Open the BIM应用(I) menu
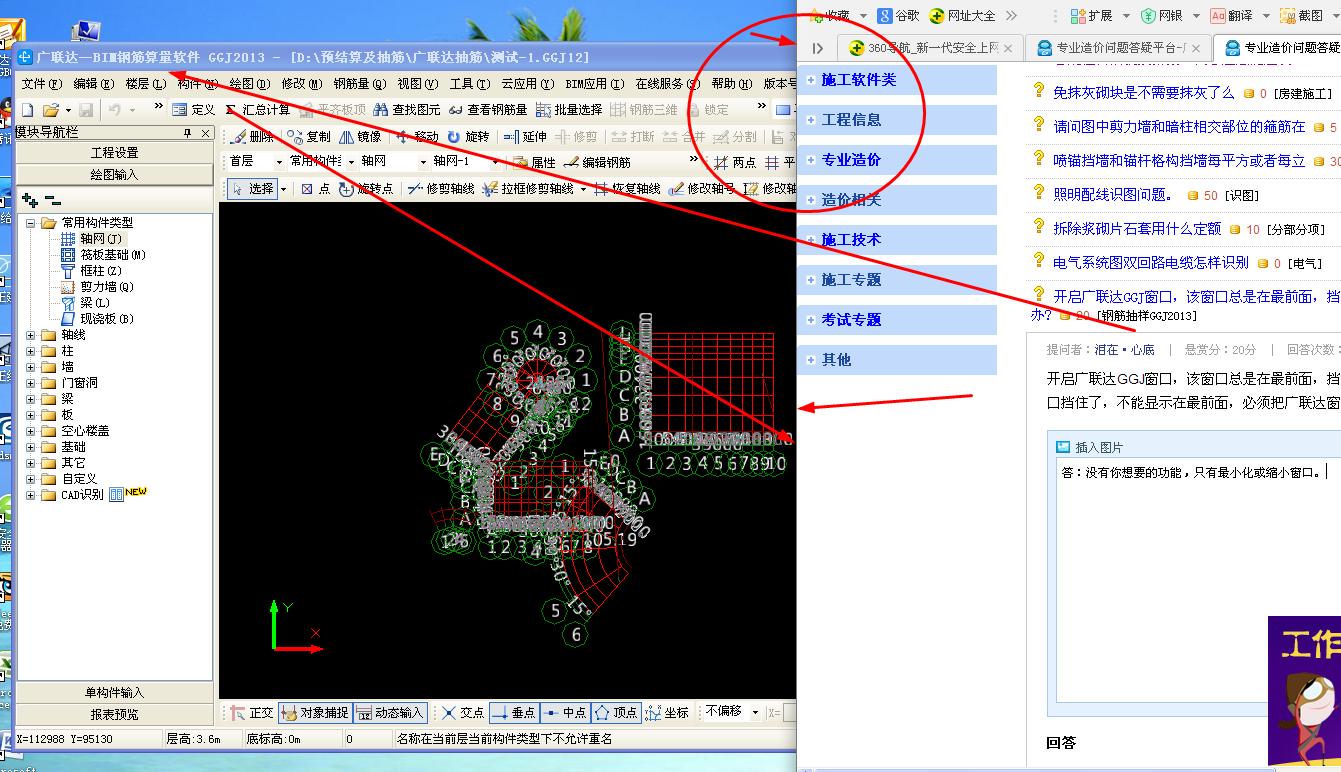1341x772 pixels. pyautogui.click(x=594, y=84)
